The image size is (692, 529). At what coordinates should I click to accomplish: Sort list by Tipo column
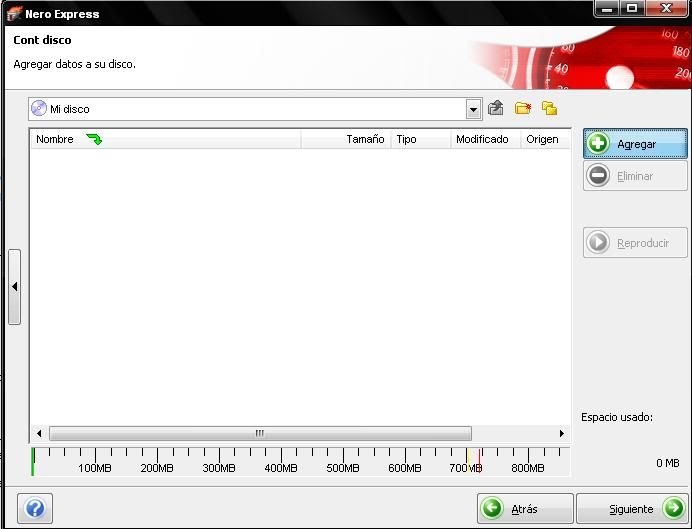click(421, 139)
